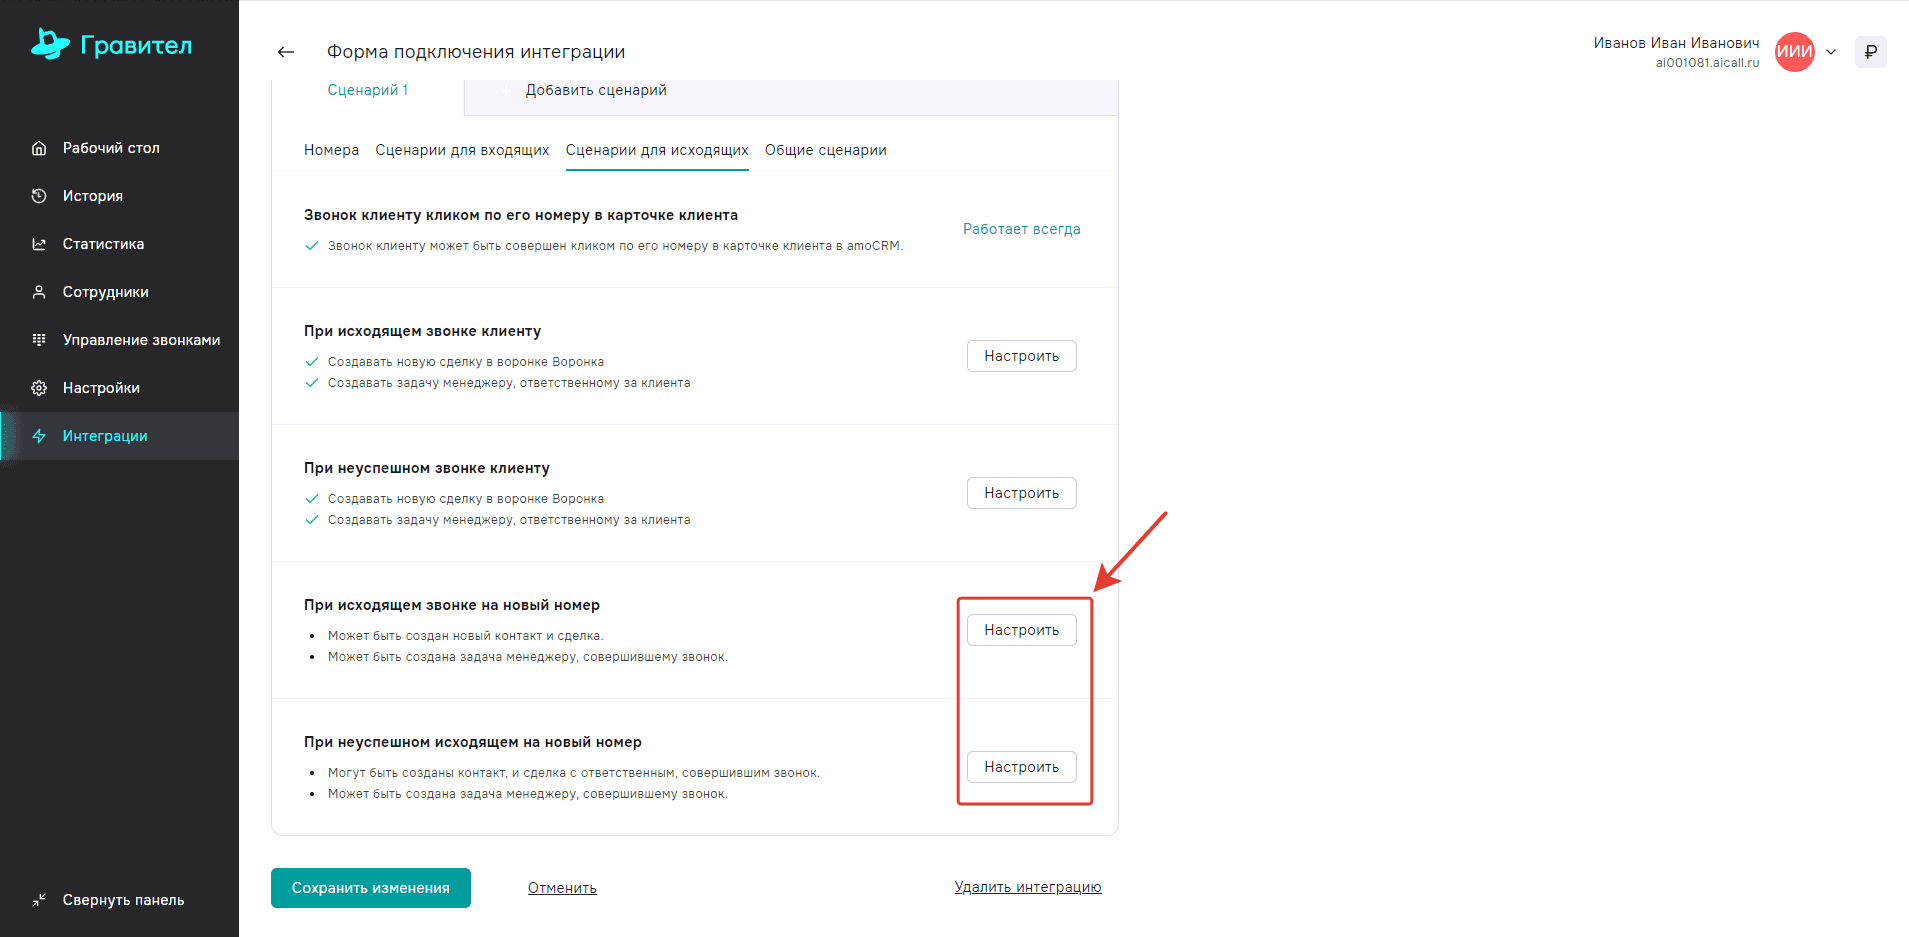This screenshot has width=1909, height=937.
Task: Open Сотрудники person icon
Action: coord(39,292)
